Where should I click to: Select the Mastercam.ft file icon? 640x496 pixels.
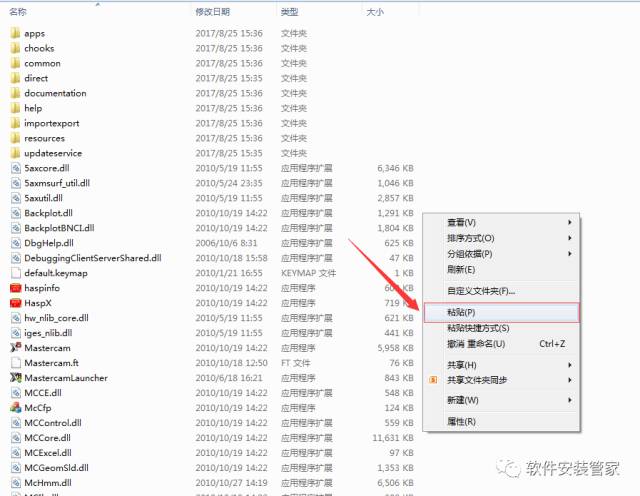pos(15,363)
